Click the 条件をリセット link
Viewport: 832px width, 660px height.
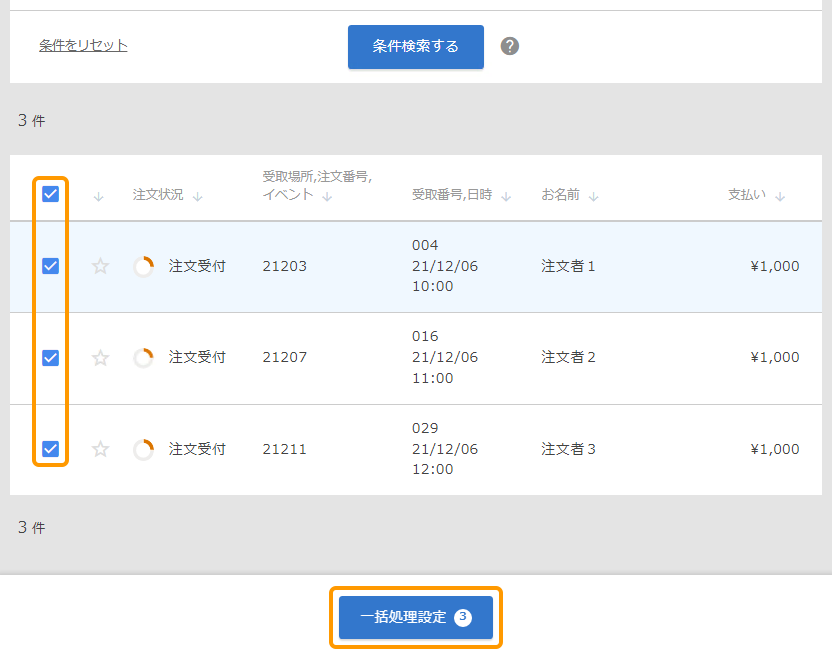[83, 45]
